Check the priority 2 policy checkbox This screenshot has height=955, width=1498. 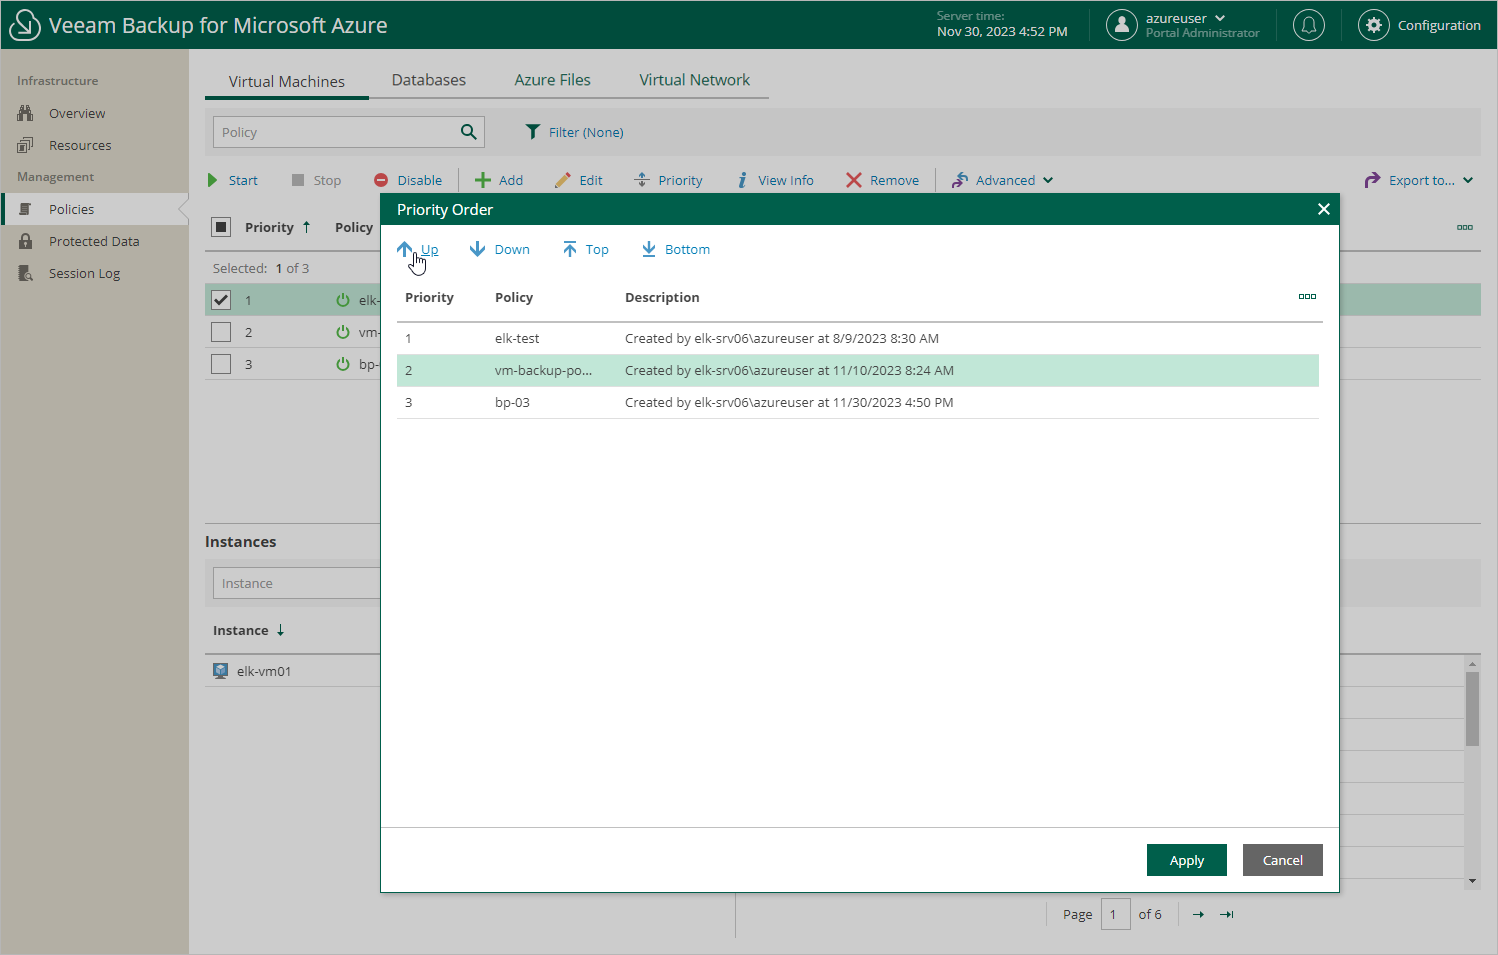[x=221, y=332]
